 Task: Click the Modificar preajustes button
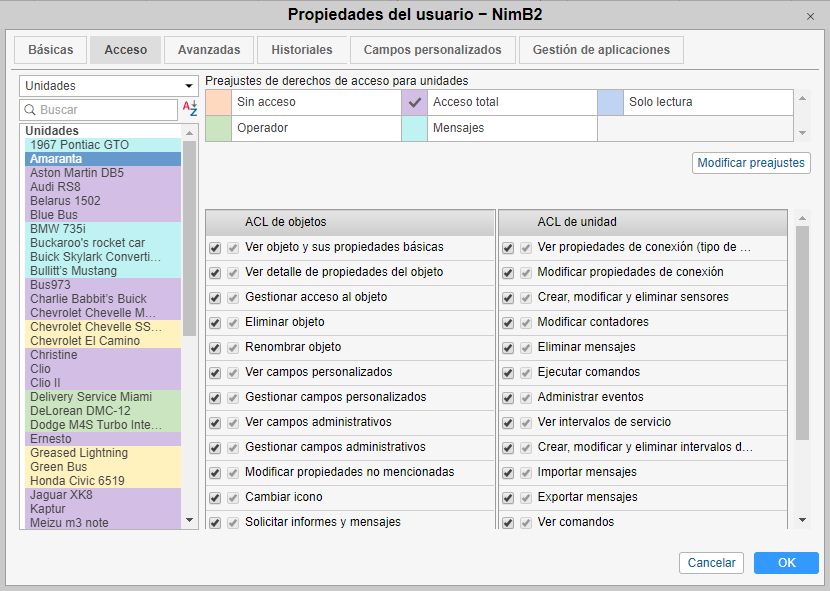point(750,163)
